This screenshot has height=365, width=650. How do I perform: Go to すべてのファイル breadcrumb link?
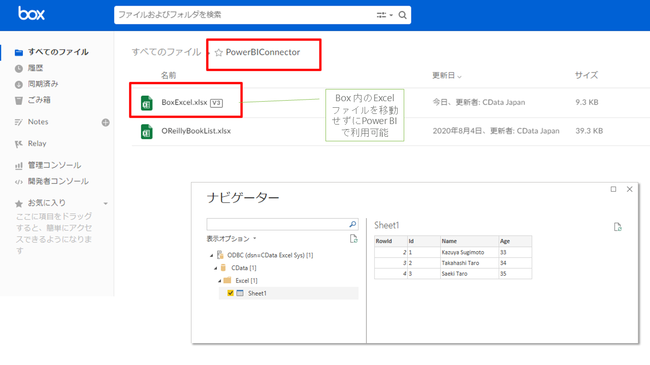click(x=166, y=52)
